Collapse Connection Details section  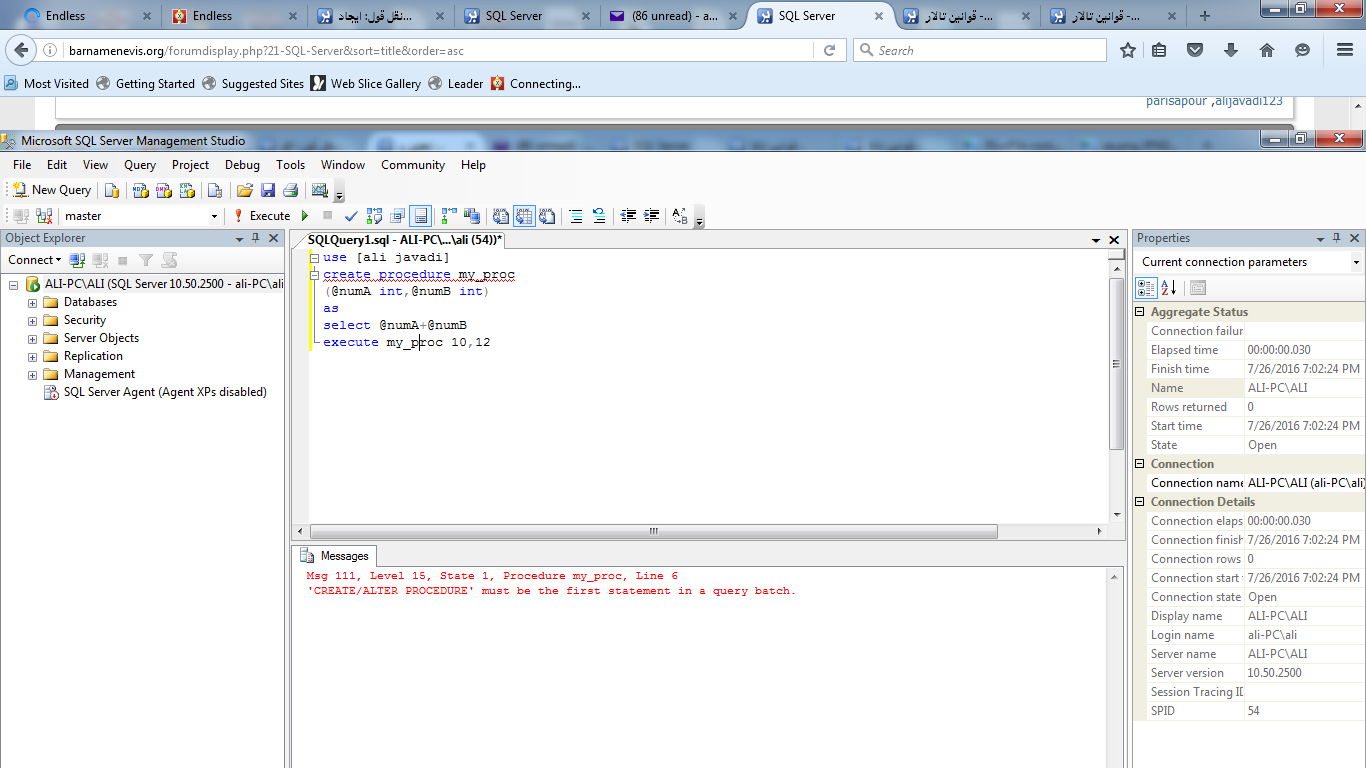pyautogui.click(x=1140, y=502)
